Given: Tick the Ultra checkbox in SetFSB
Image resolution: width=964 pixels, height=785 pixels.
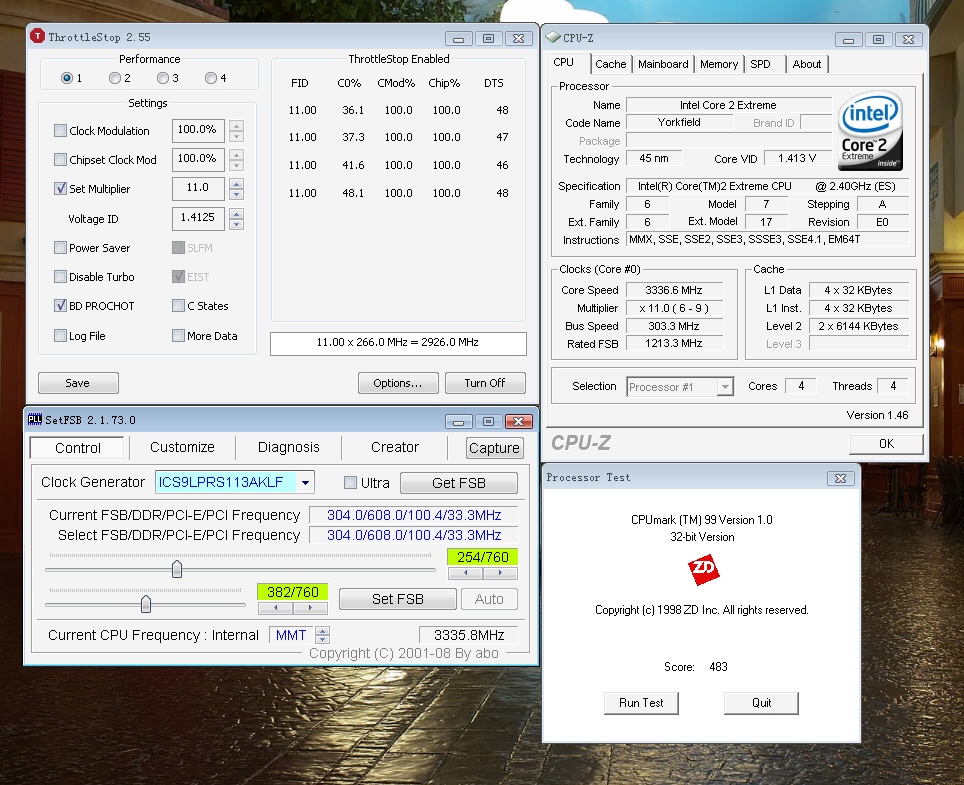Looking at the screenshot, I should [x=350, y=483].
